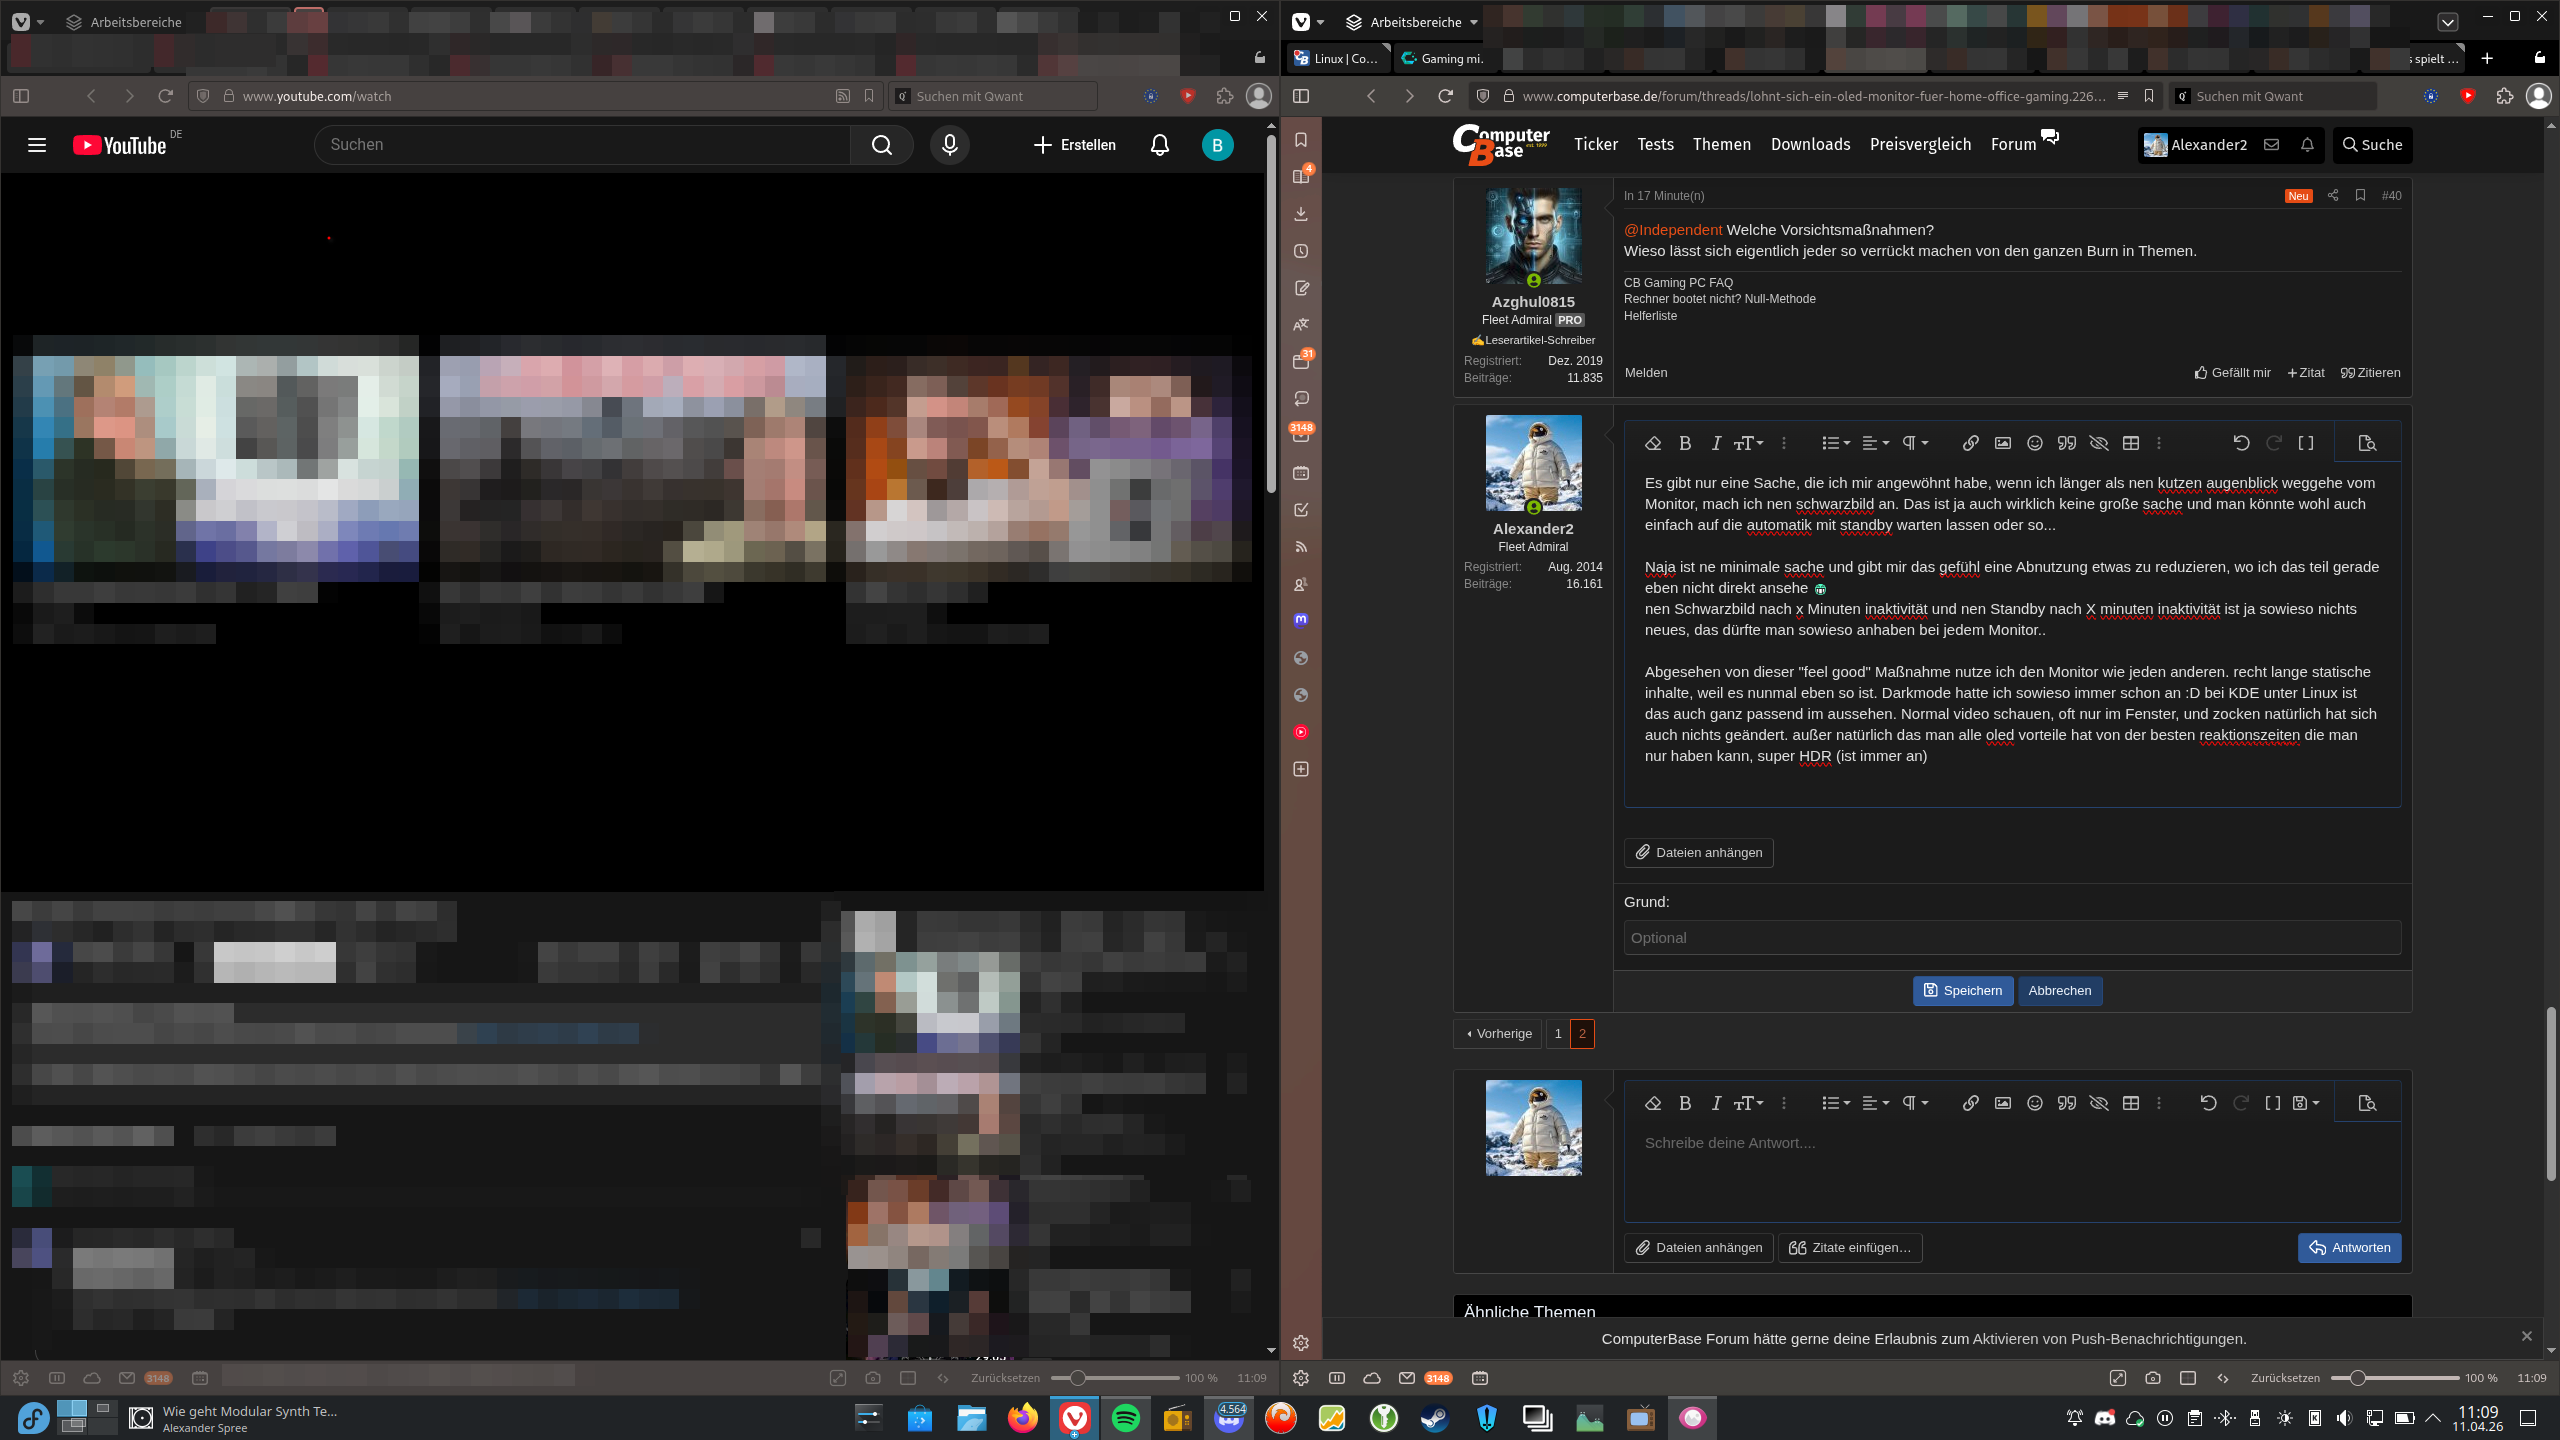This screenshot has width=2560, height=1440.
Task: Expand font size dropdown in edit-post editor
Action: 1748,443
